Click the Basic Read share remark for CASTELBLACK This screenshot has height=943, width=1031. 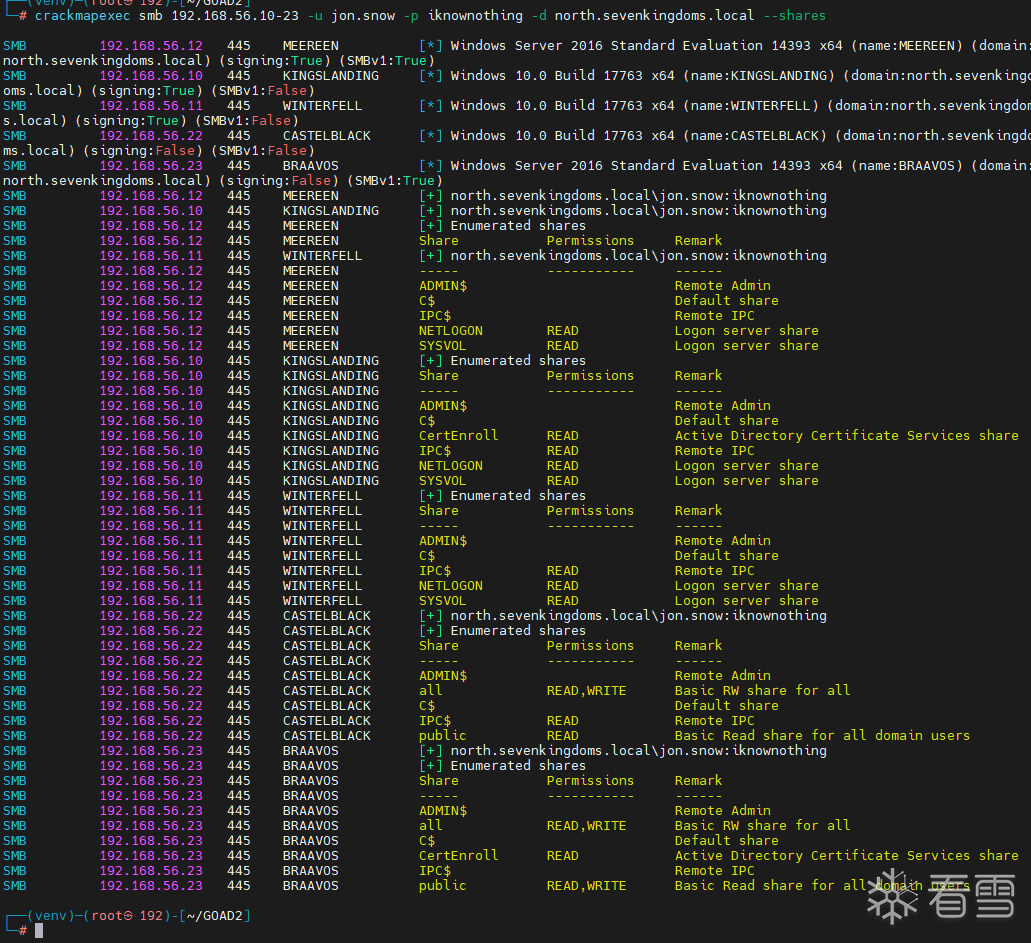pyautogui.click(x=822, y=735)
